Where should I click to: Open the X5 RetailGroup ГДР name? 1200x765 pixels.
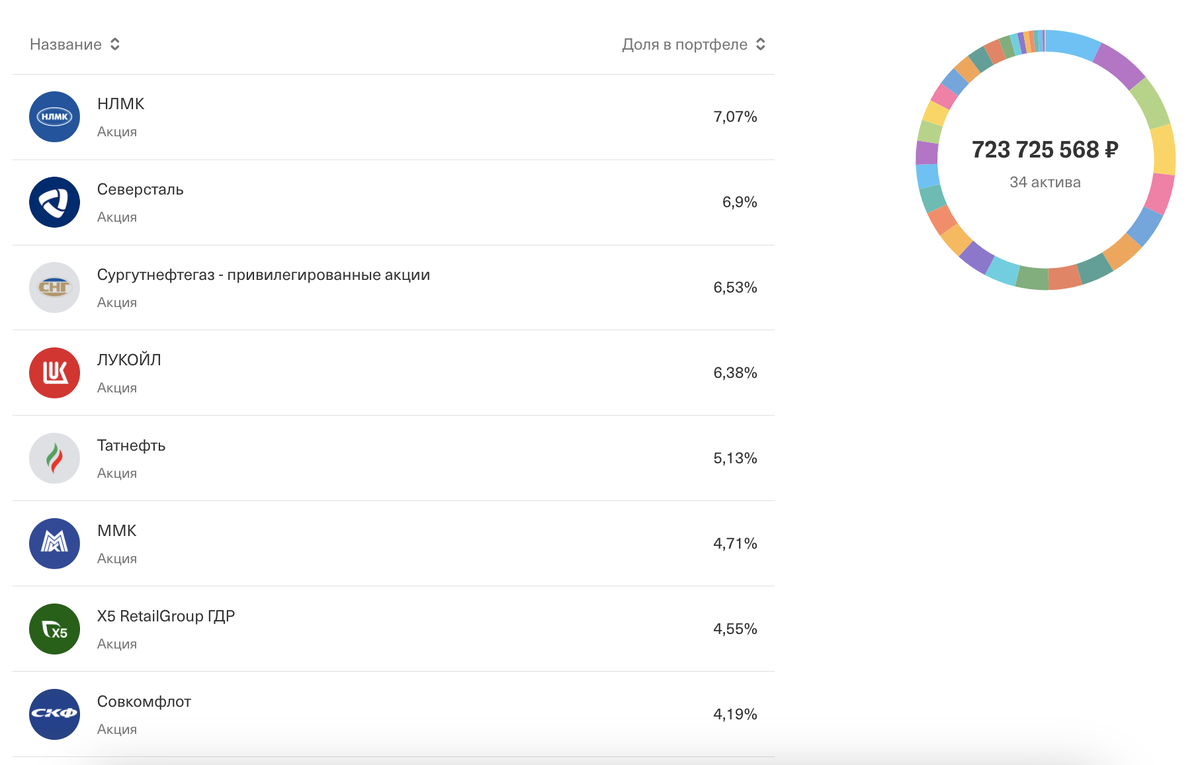(x=166, y=616)
